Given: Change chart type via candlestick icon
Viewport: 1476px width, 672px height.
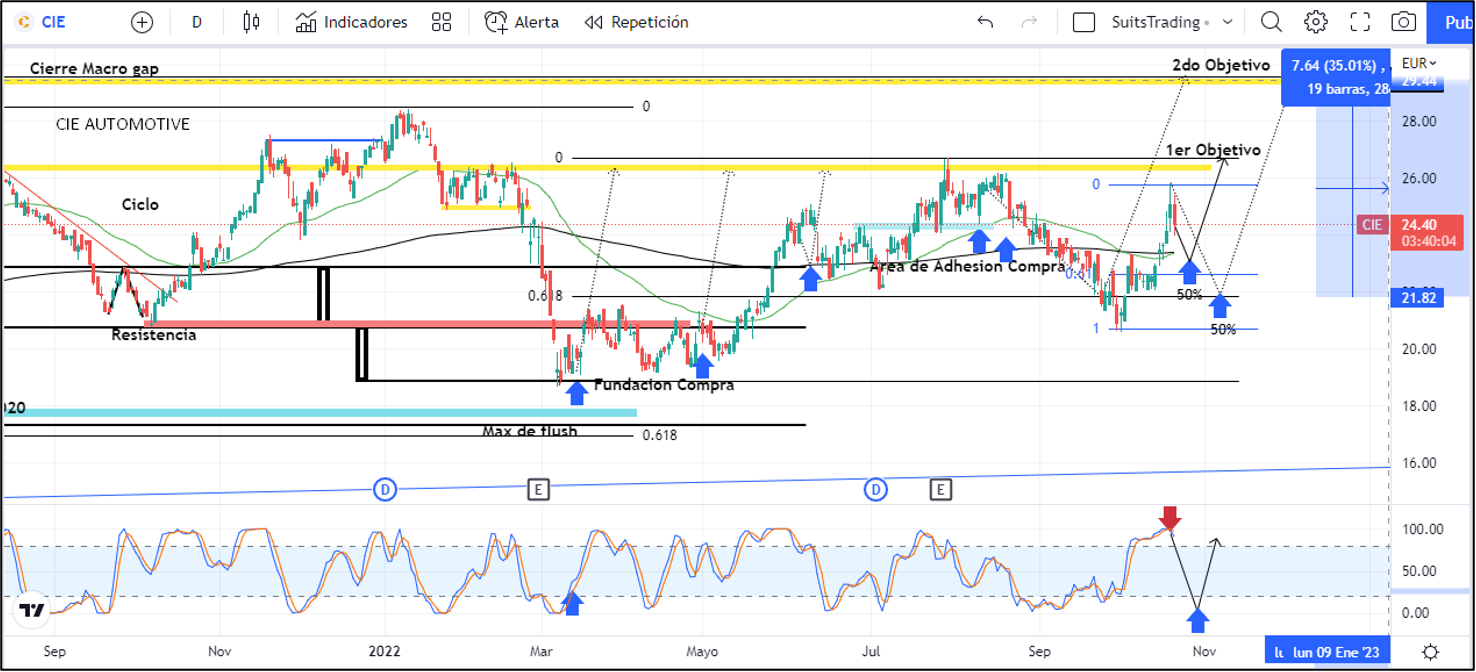Looking at the screenshot, I should 251,22.
